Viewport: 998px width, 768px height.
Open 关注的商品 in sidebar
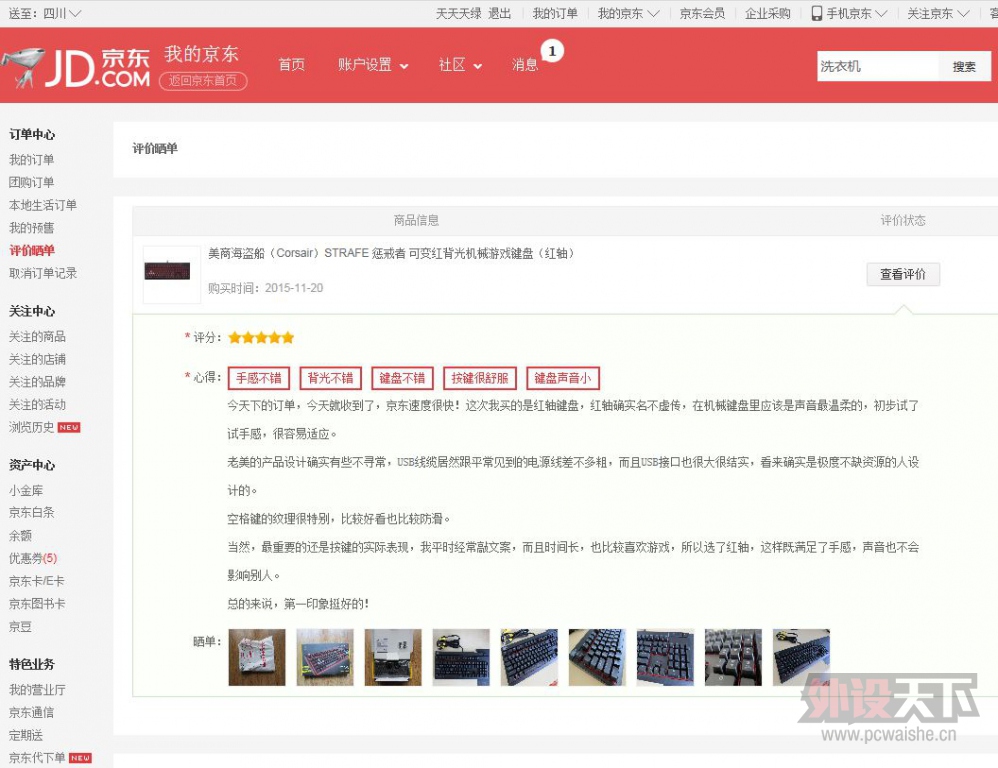[x=37, y=337]
